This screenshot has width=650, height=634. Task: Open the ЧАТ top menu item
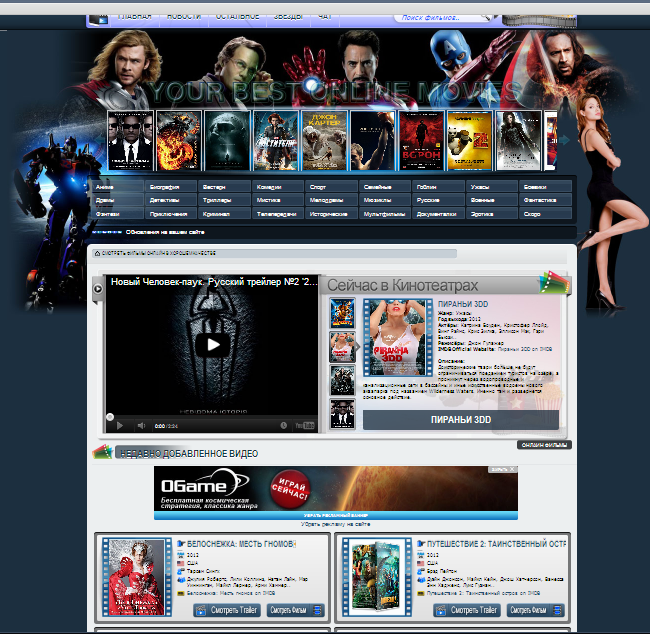(x=325, y=17)
